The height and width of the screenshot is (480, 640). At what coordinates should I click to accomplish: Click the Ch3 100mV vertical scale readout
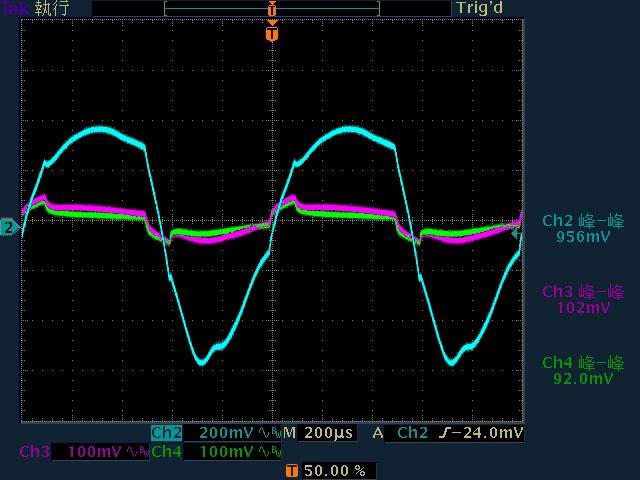(x=96, y=452)
